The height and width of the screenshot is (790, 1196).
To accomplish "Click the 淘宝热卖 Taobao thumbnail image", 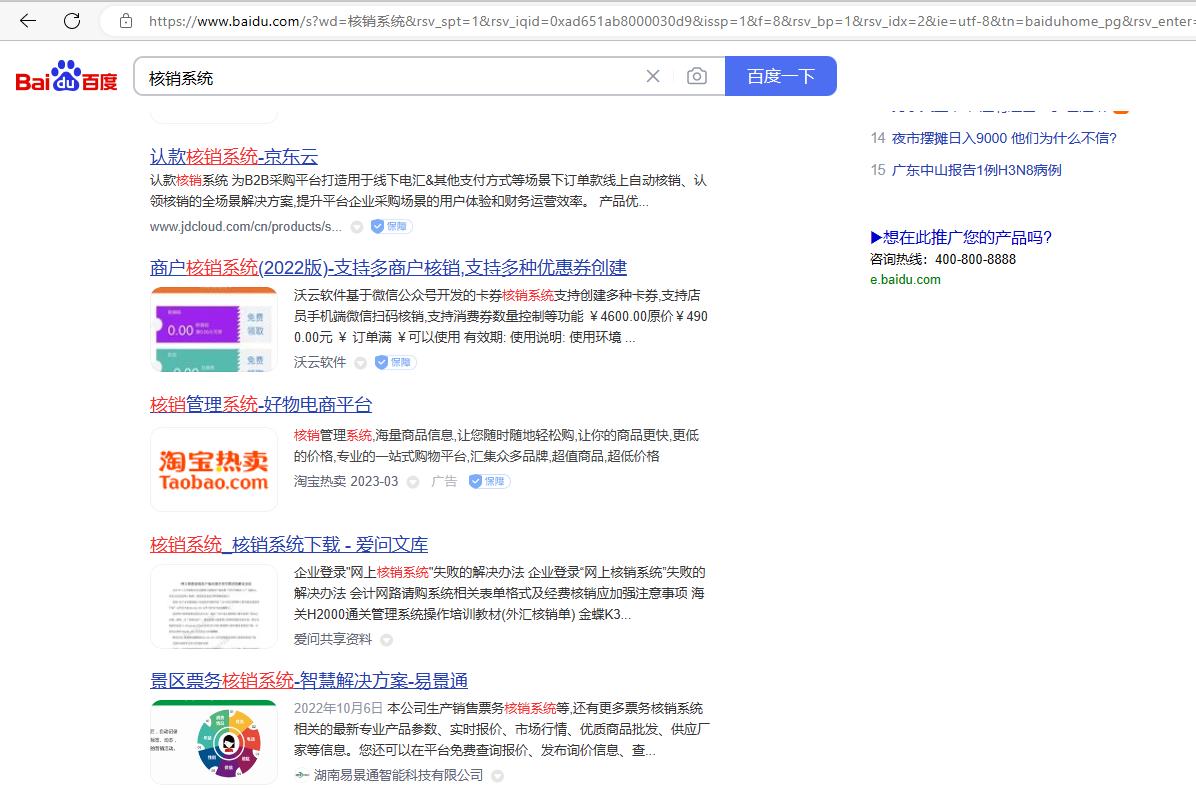I will pyautogui.click(x=214, y=469).
